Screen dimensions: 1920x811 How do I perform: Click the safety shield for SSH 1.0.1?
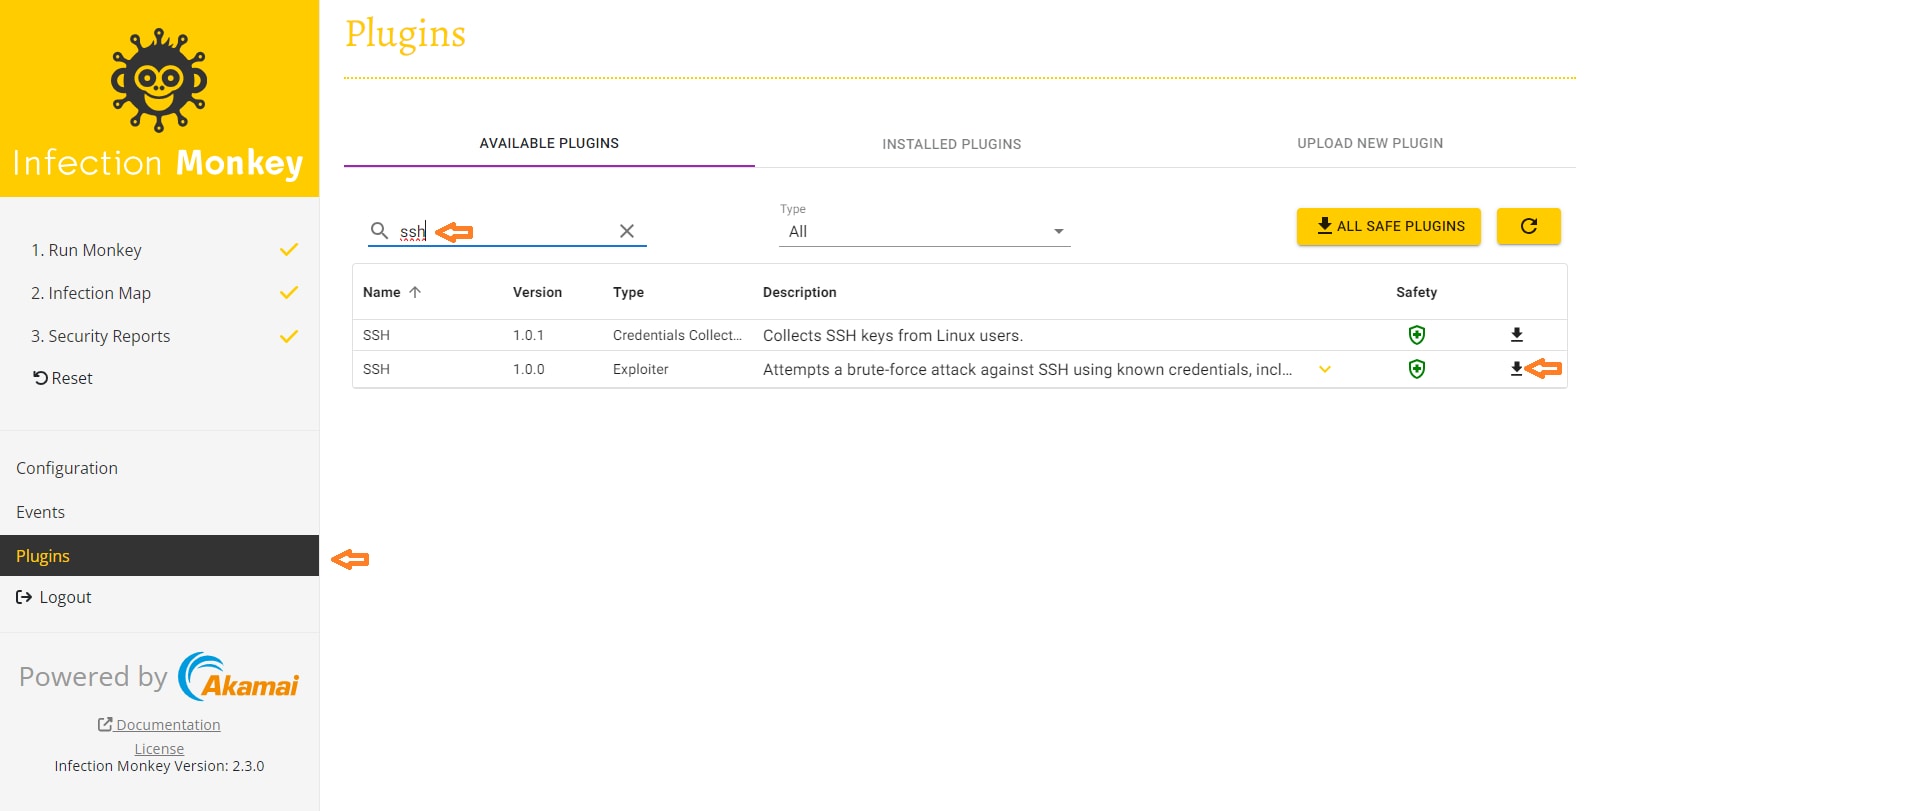(1416, 335)
